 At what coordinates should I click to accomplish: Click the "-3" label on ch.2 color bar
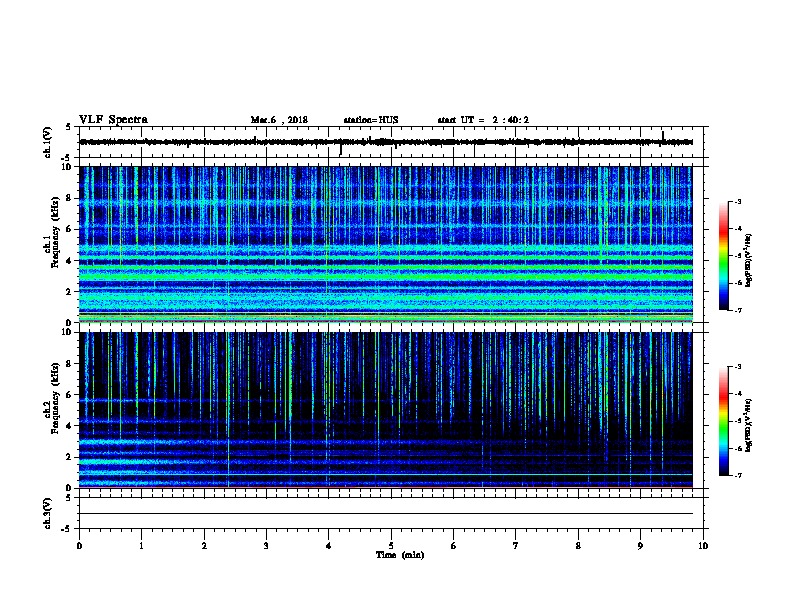click(x=737, y=367)
